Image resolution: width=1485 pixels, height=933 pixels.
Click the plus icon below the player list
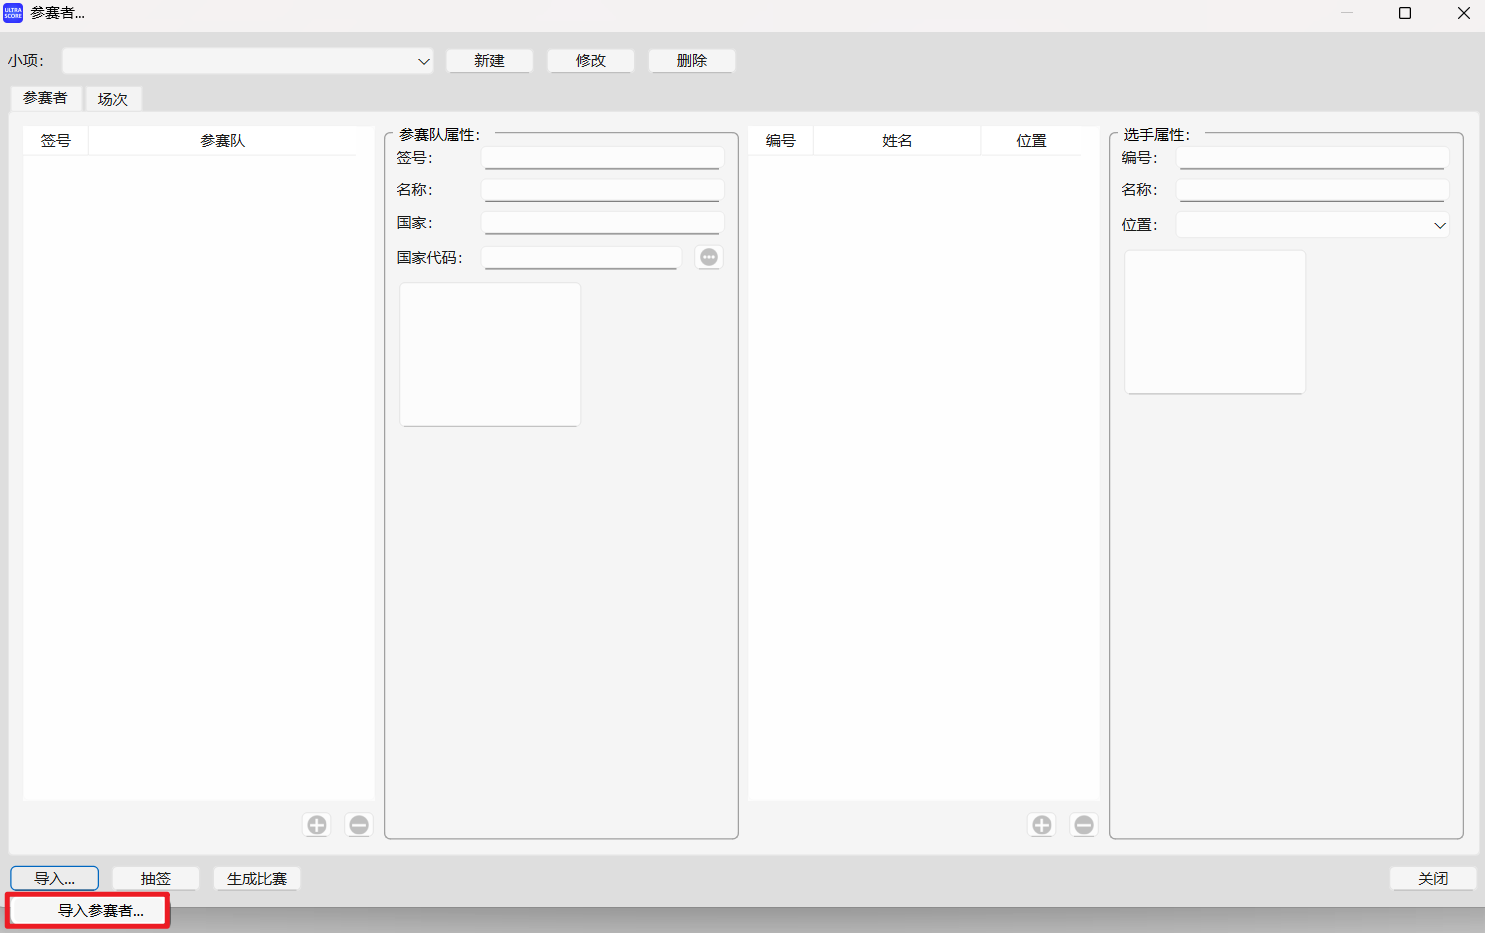(x=1041, y=824)
